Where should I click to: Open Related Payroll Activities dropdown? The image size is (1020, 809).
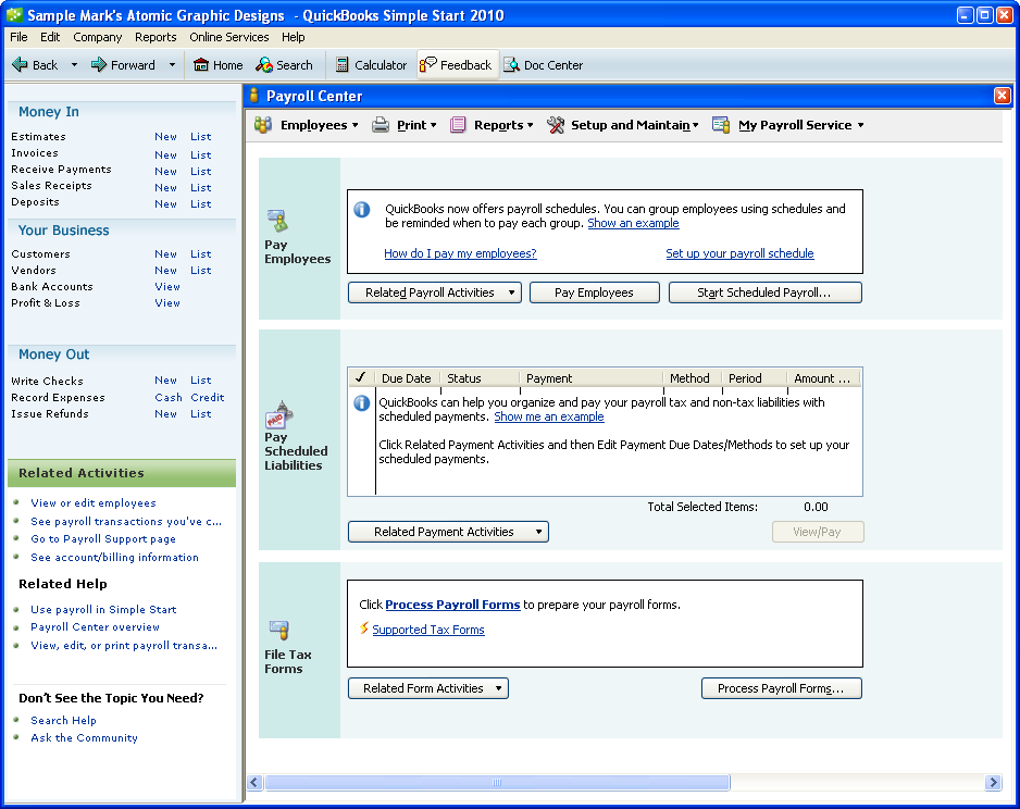[435, 293]
